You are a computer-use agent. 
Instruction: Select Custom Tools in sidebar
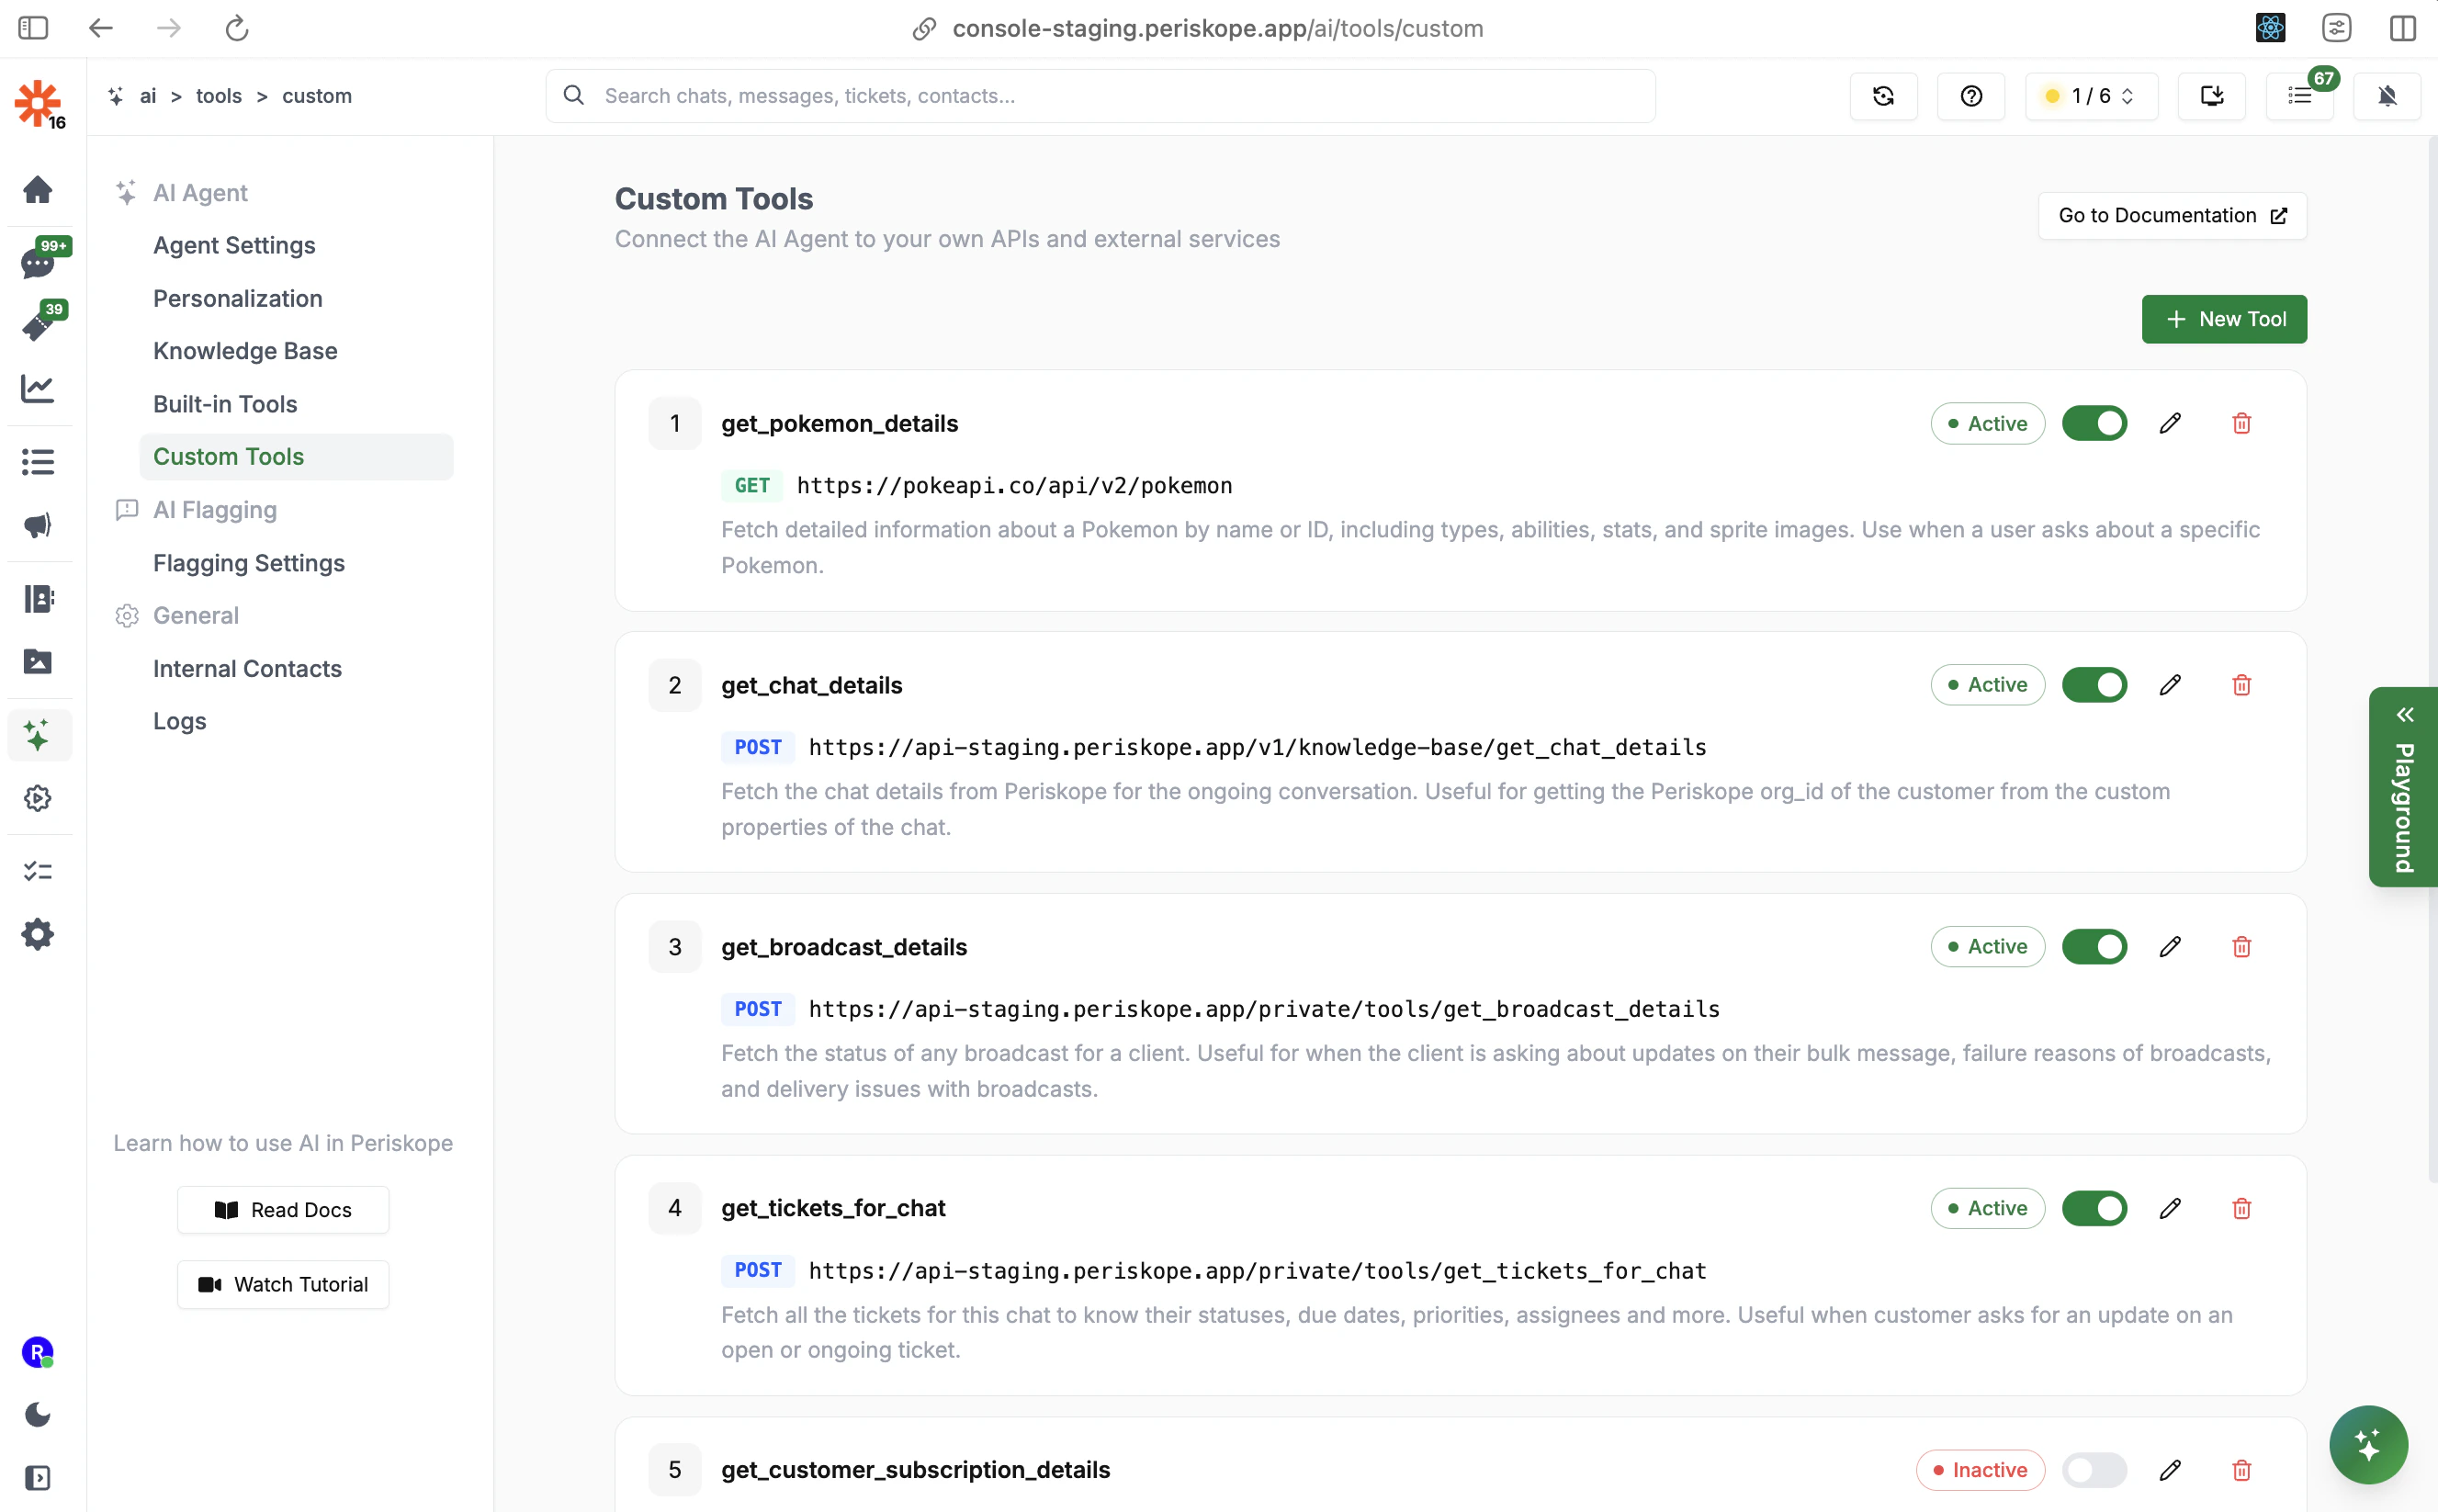tap(296, 457)
